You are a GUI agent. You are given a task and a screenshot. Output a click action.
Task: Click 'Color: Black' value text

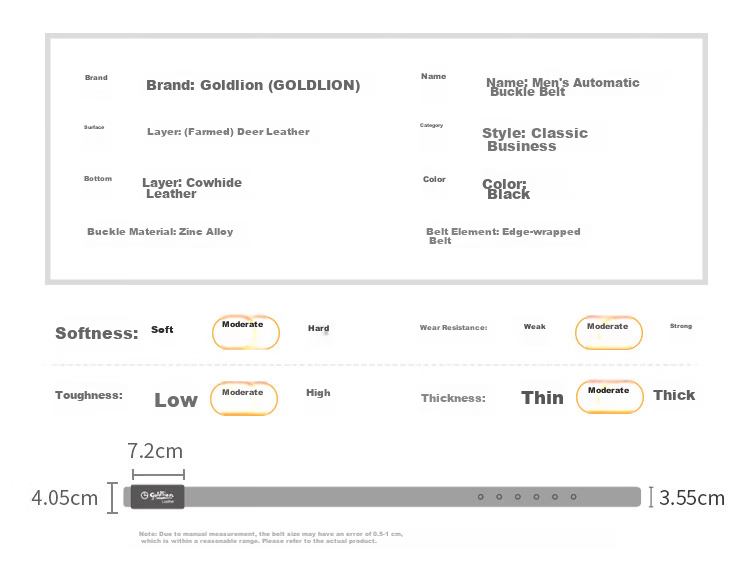506,189
